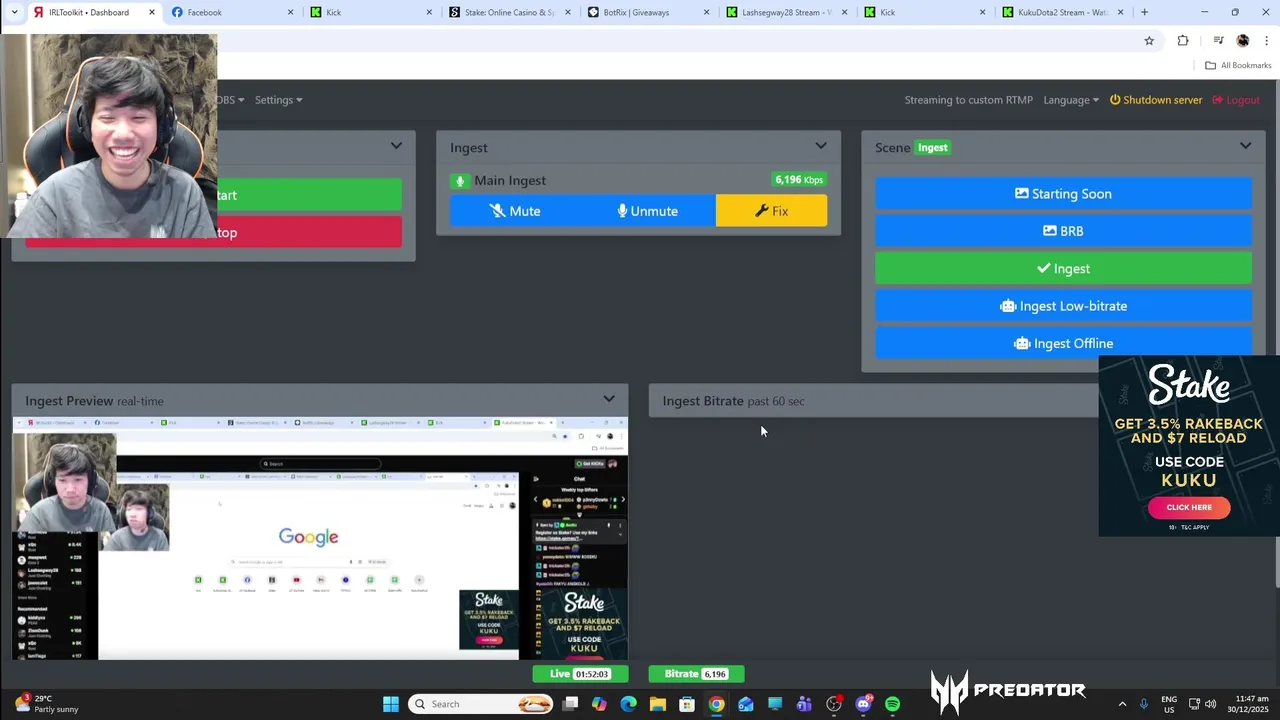
Task: Bookmark this page with star icon
Action: [1149, 41]
